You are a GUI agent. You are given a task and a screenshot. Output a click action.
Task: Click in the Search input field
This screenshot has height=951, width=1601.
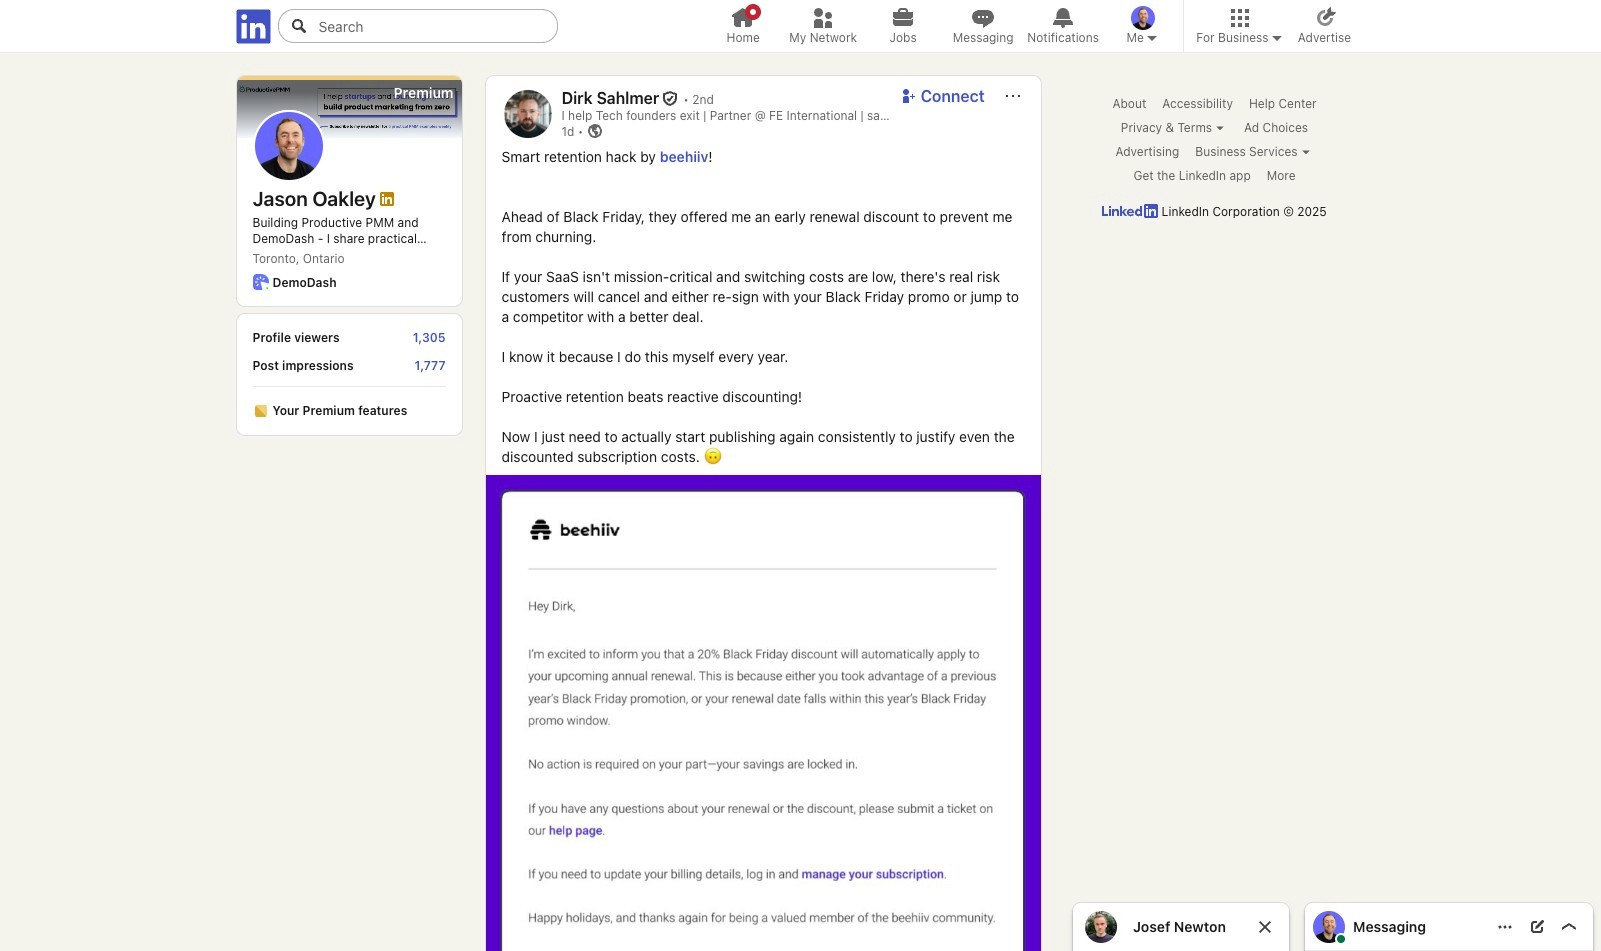418,26
